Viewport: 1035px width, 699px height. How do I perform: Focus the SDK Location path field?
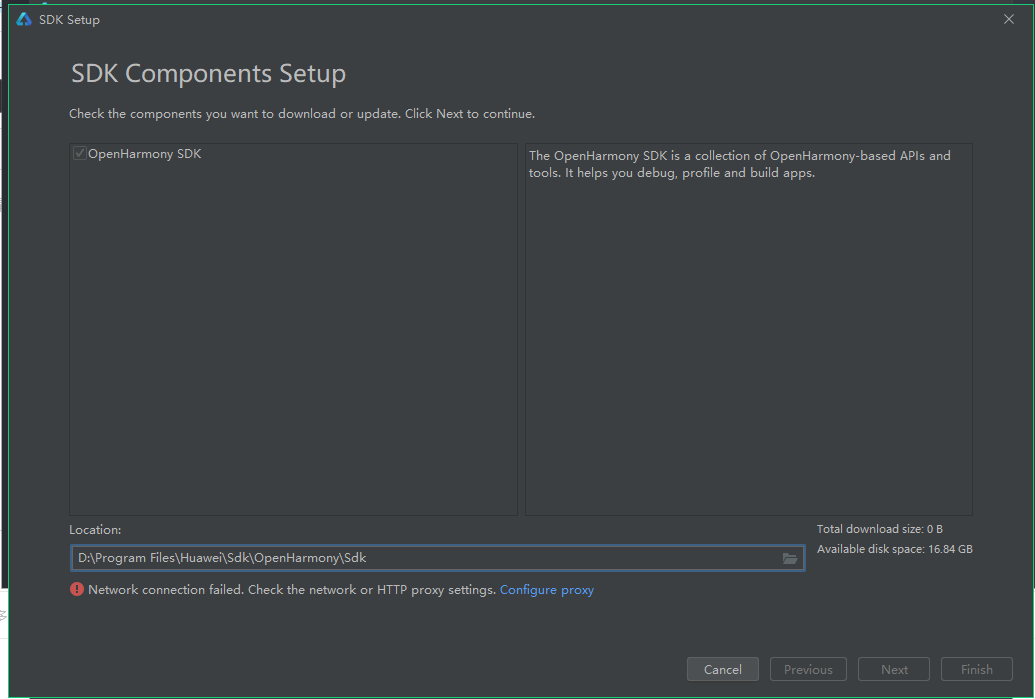pyautogui.click(x=438, y=558)
